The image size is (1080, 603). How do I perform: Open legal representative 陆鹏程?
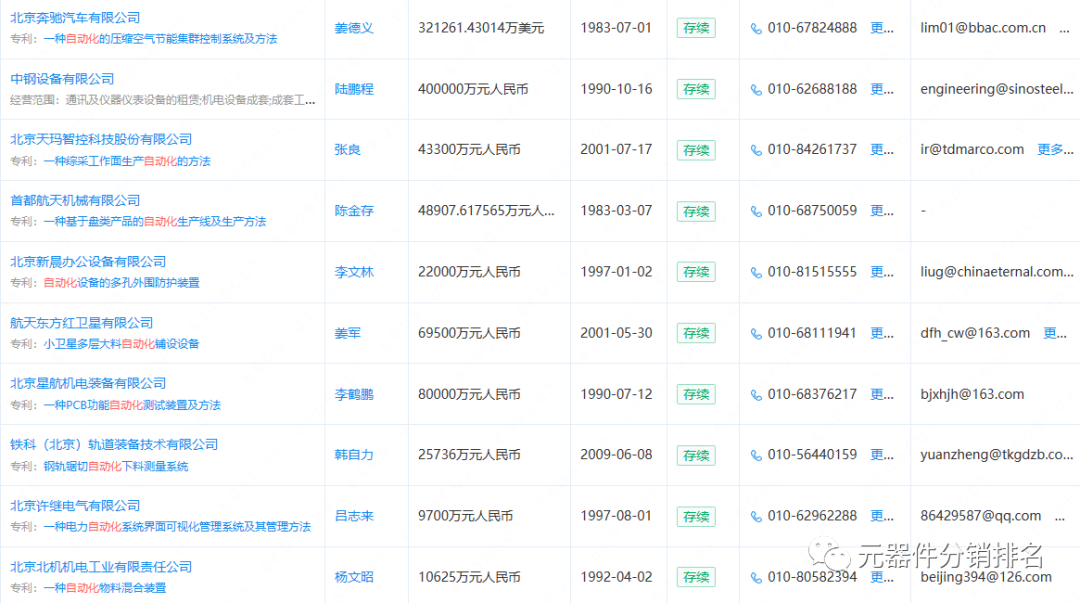pyautogui.click(x=354, y=89)
